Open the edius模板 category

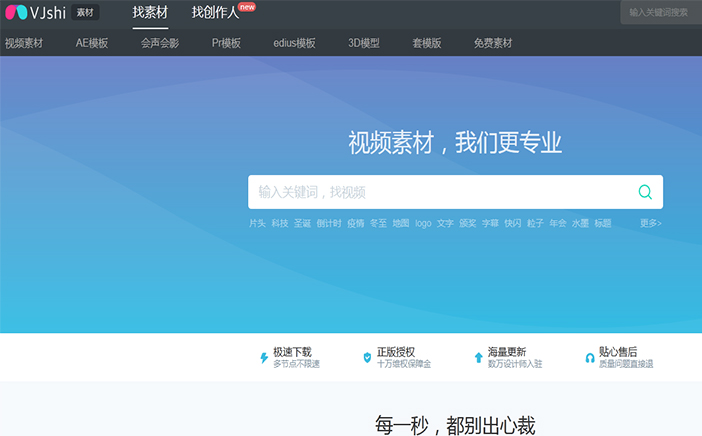click(x=295, y=43)
